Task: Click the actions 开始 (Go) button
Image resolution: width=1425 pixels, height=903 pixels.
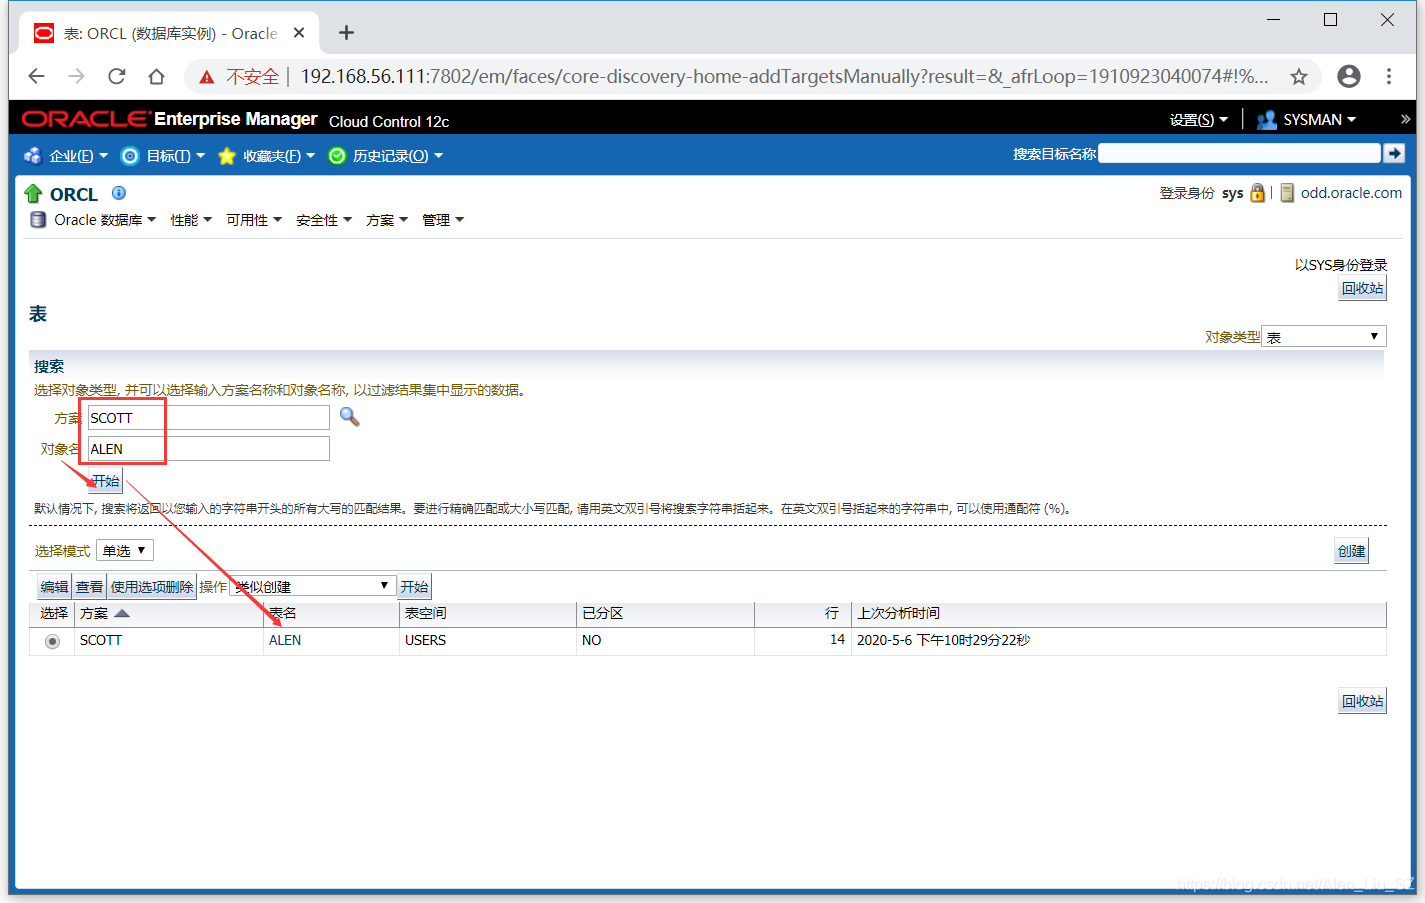Action: [414, 587]
